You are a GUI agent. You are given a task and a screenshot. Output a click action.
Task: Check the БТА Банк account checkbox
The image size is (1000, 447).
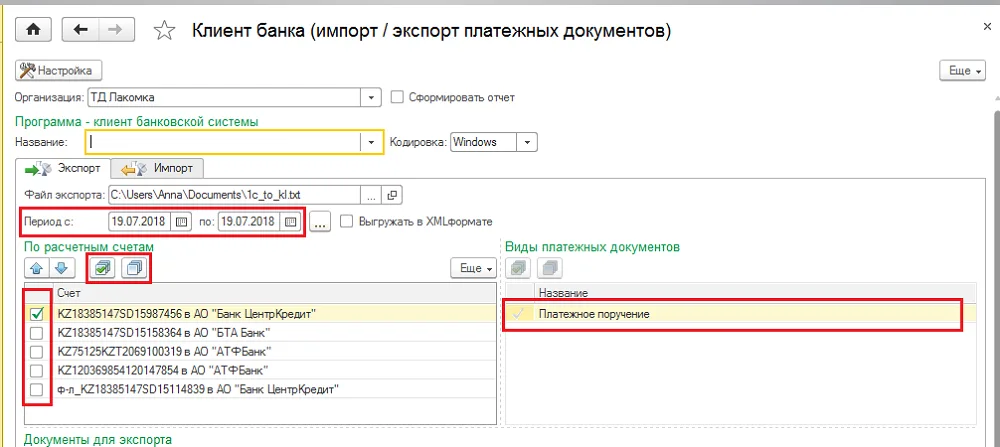pyautogui.click(x=37, y=332)
